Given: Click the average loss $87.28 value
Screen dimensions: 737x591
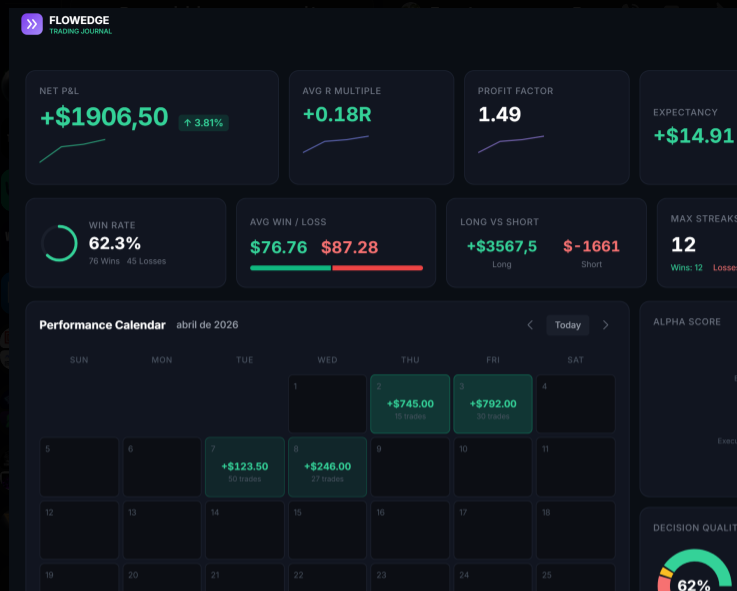Looking at the screenshot, I should click(349, 247).
